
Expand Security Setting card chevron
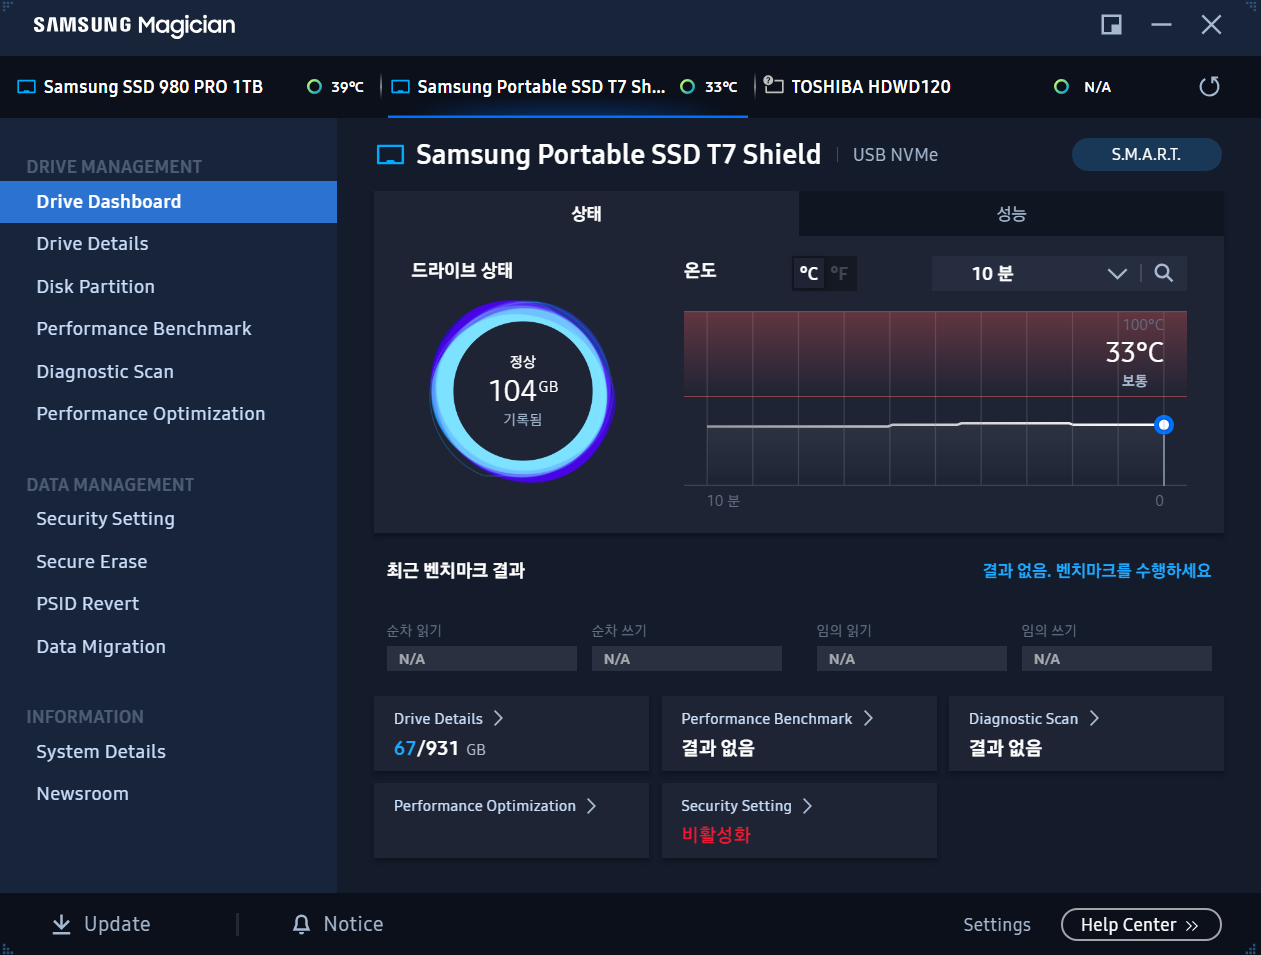[x=807, y=805]
